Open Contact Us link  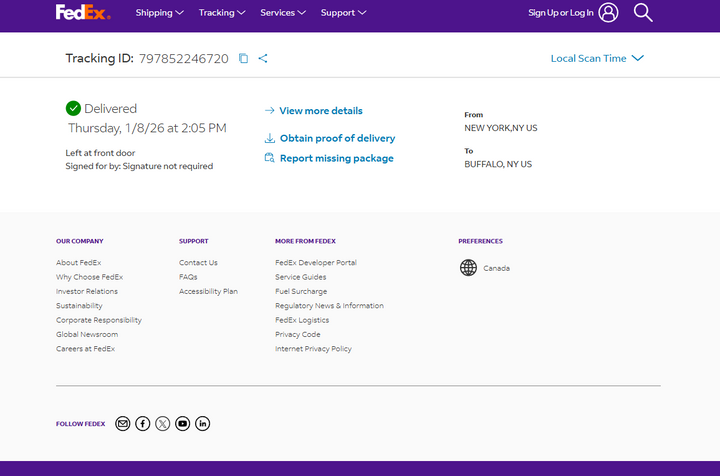[198, 263]
